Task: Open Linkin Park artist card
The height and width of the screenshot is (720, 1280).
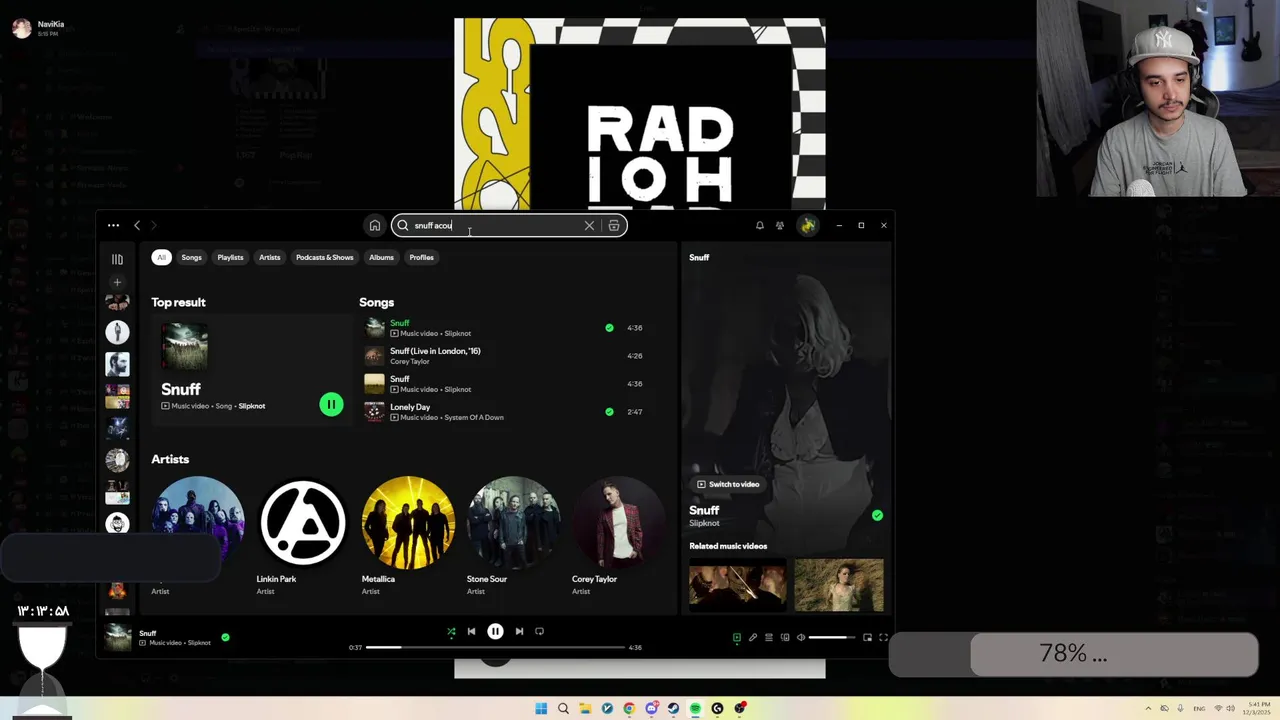Action: 302,537
